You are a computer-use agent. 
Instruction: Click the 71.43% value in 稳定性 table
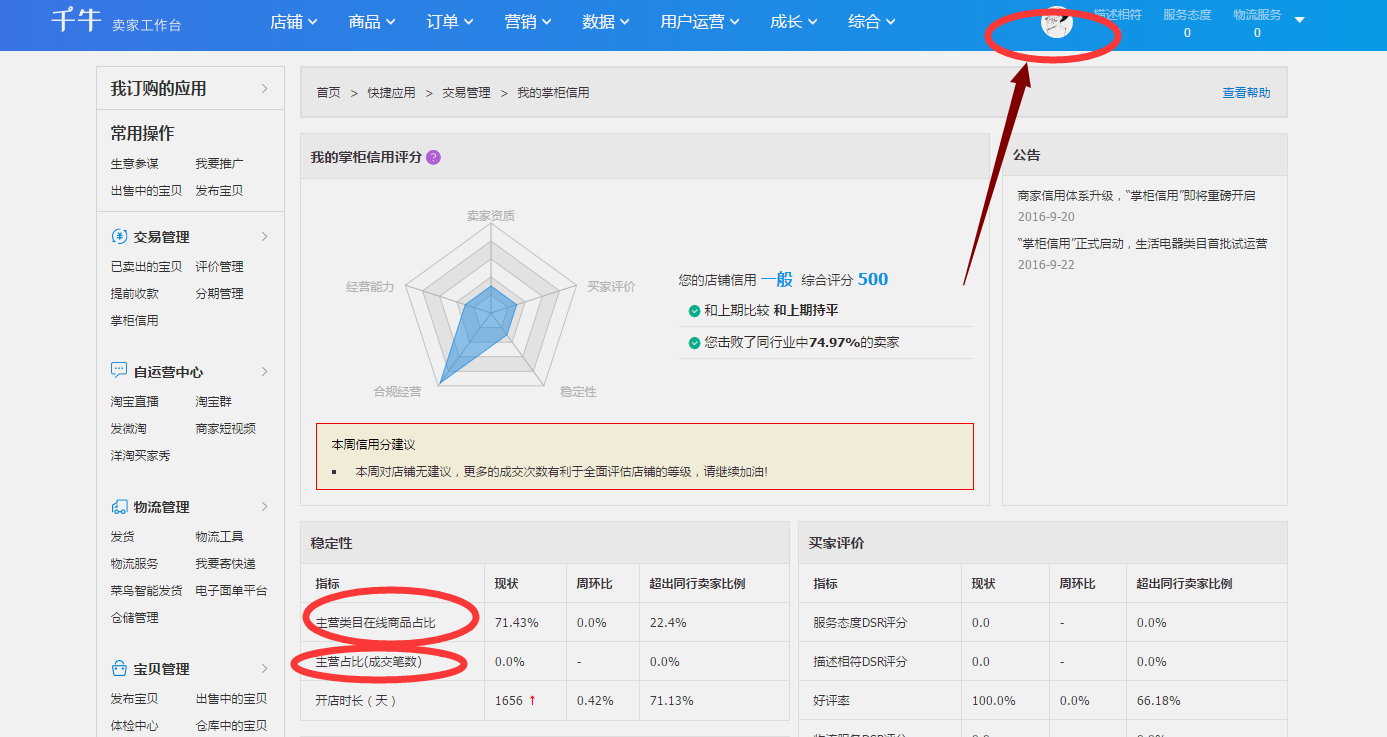point(516,622)
